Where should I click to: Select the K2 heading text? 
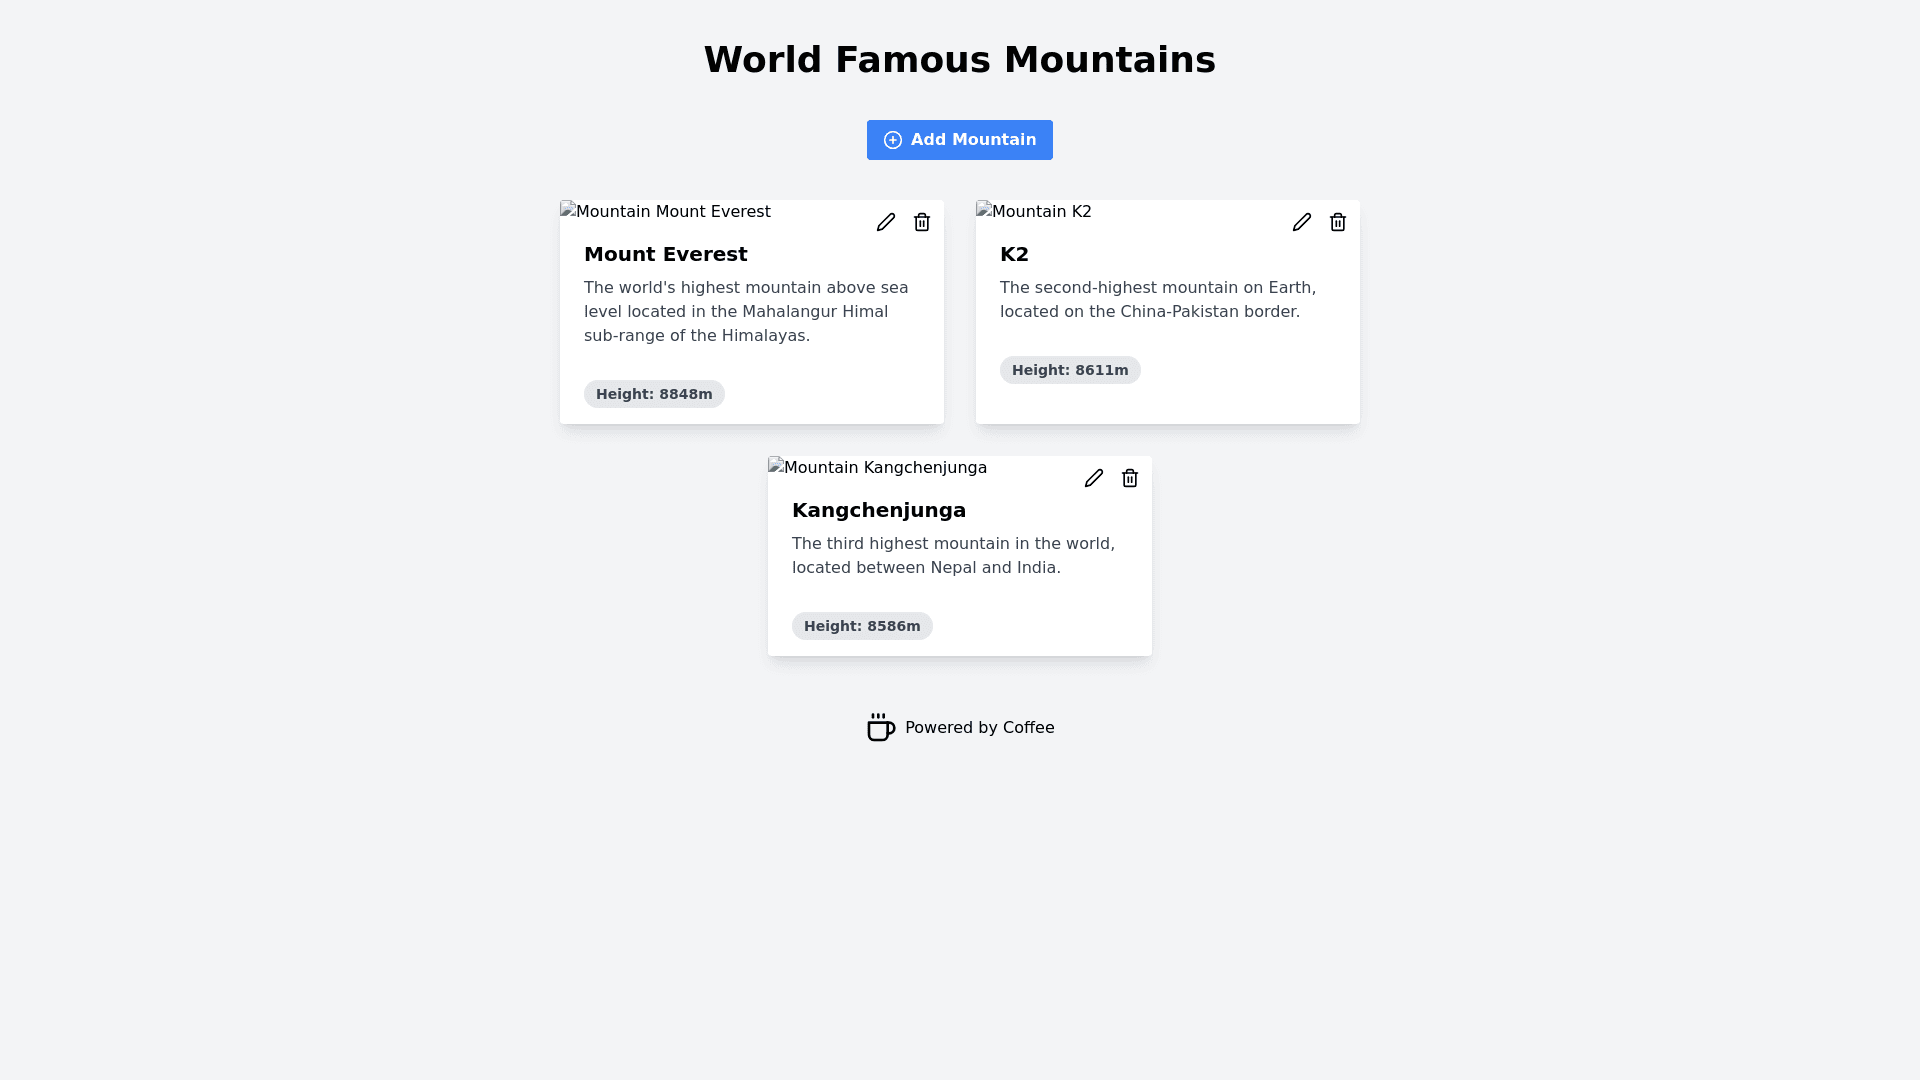[x=1014, y=254]
